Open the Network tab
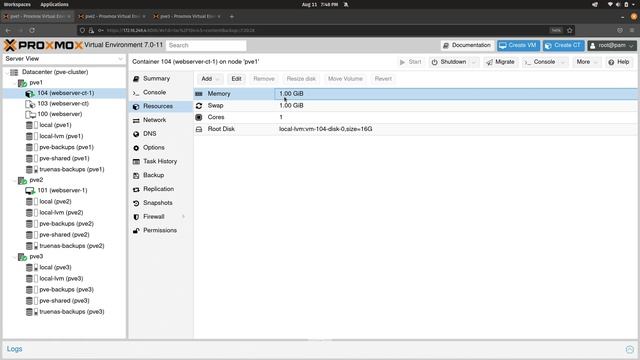 coord(154,120)
